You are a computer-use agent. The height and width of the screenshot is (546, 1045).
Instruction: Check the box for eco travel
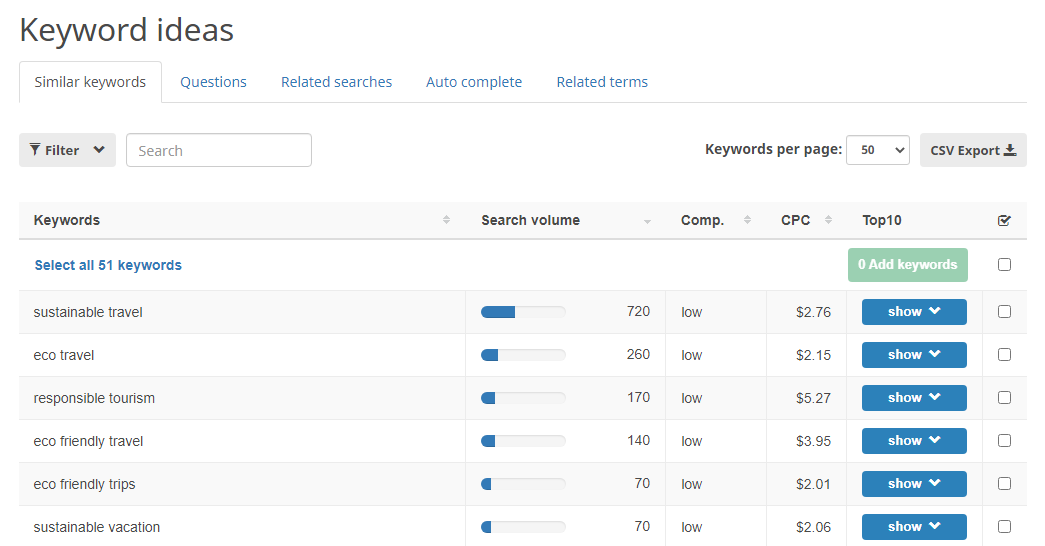pos(1004,355)
